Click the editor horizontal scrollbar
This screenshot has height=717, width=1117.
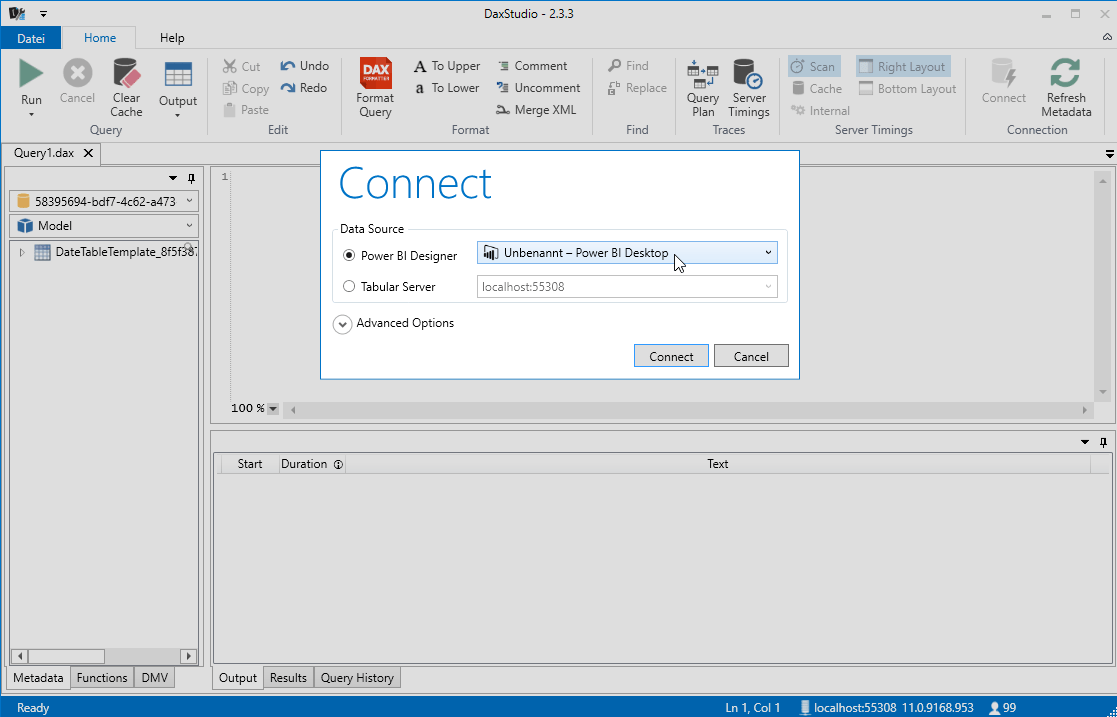(688, 410)
